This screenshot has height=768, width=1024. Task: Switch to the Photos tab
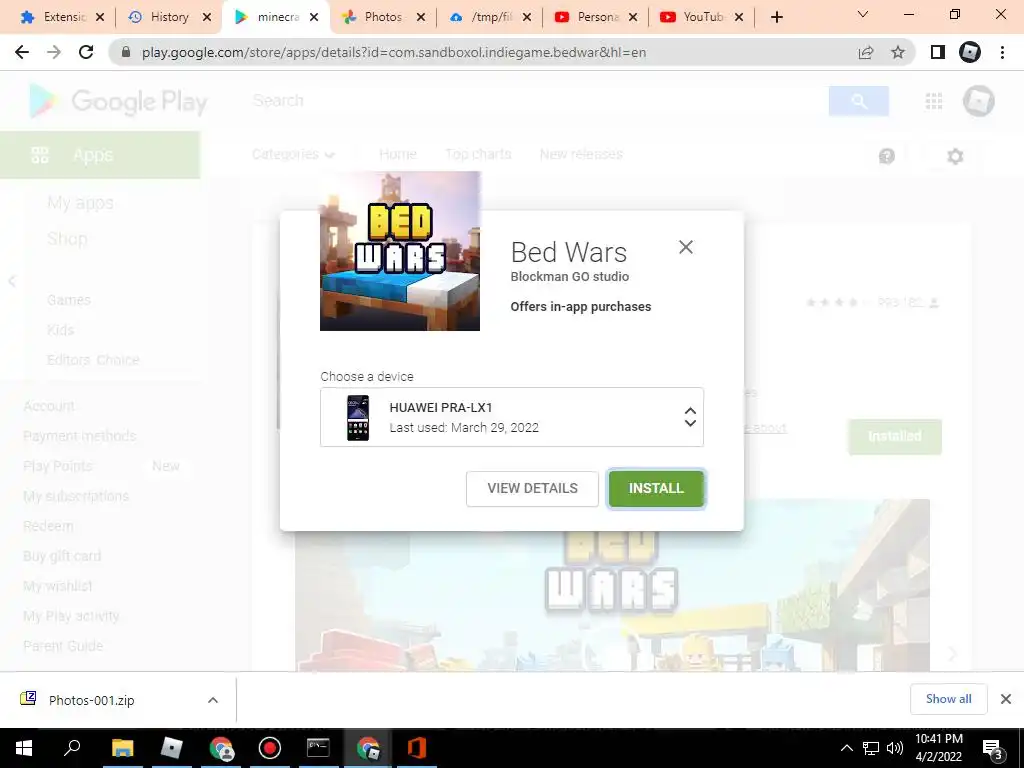coord(373,17)
